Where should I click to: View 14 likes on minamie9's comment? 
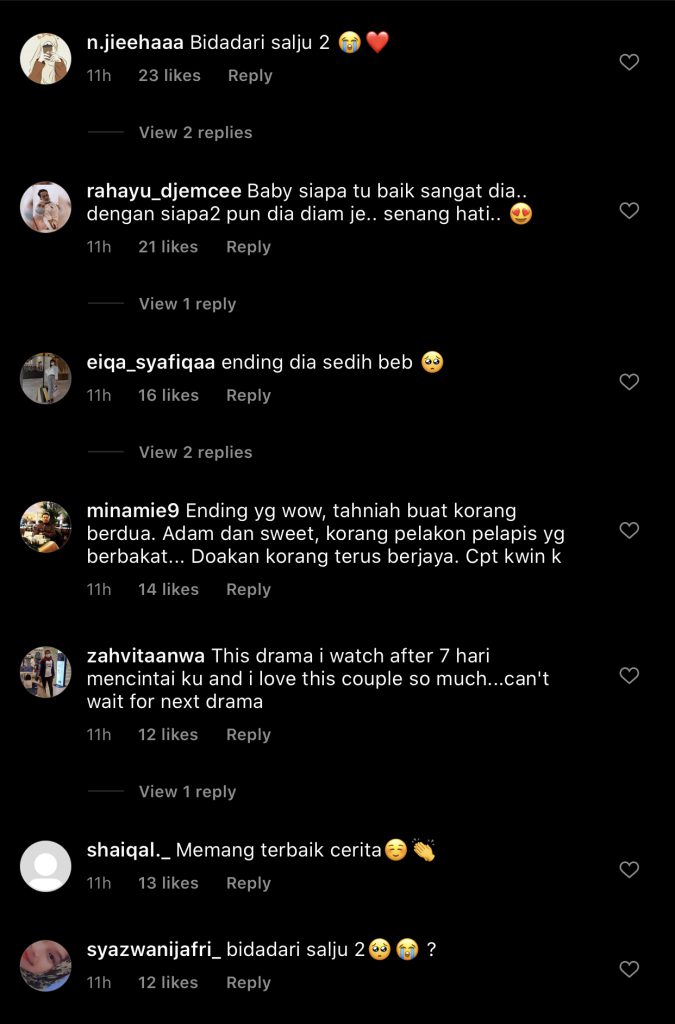[168, 589]
